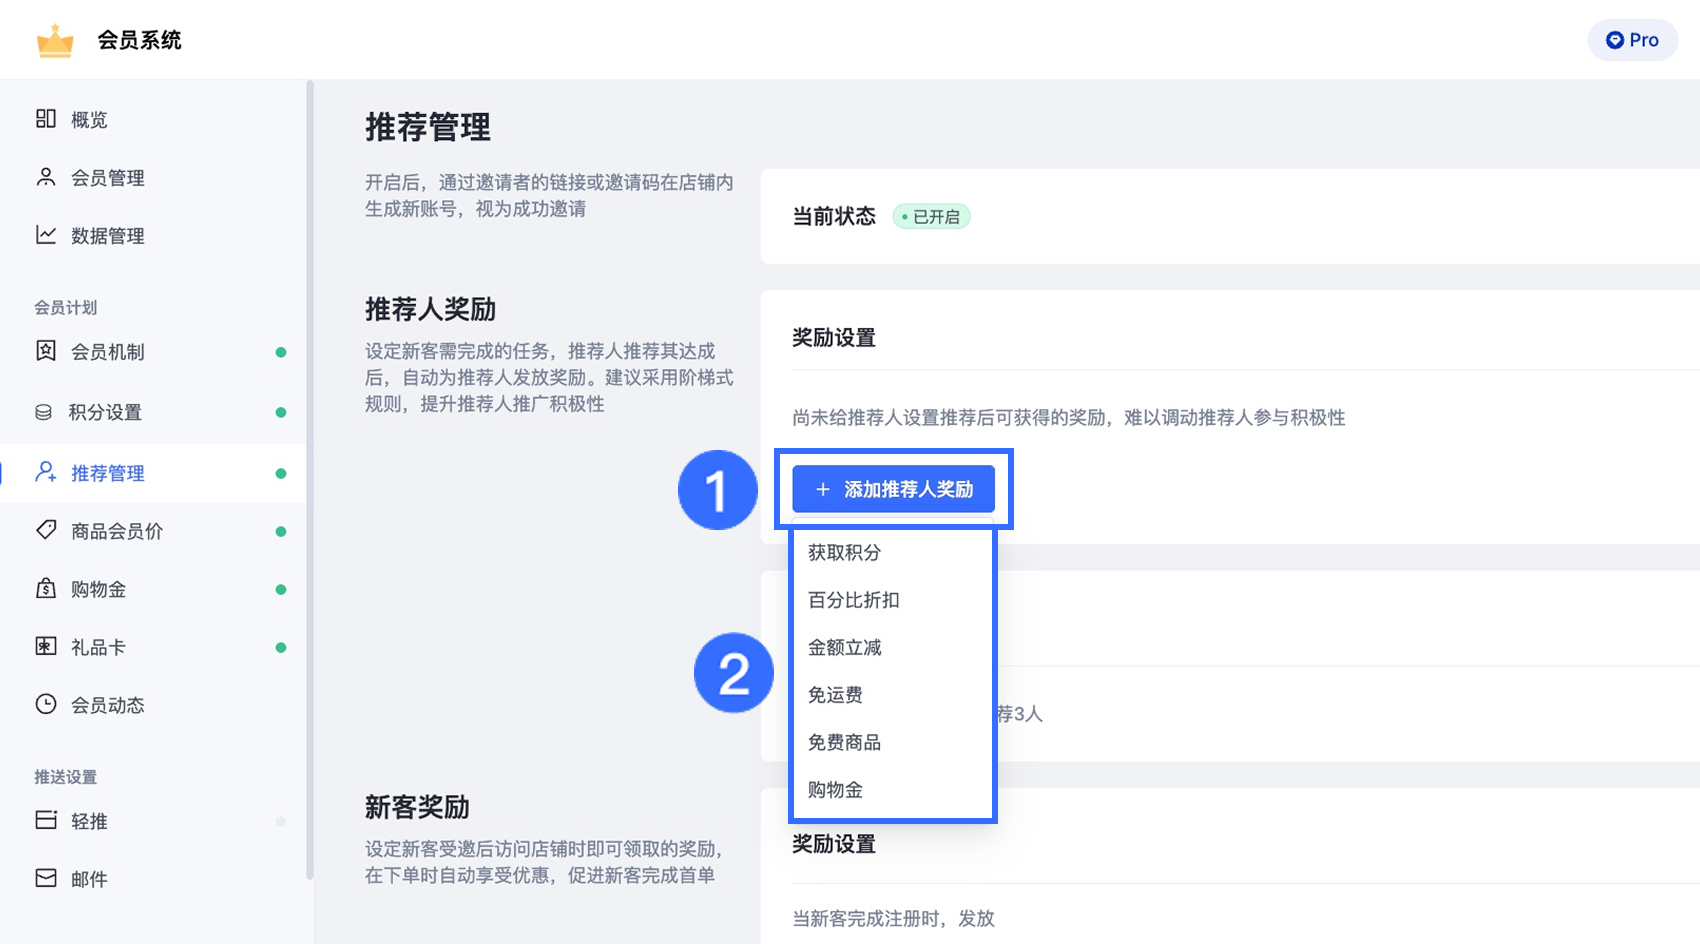
Task: Select the 会员动态 clock icon
Action: pos(46,704)
